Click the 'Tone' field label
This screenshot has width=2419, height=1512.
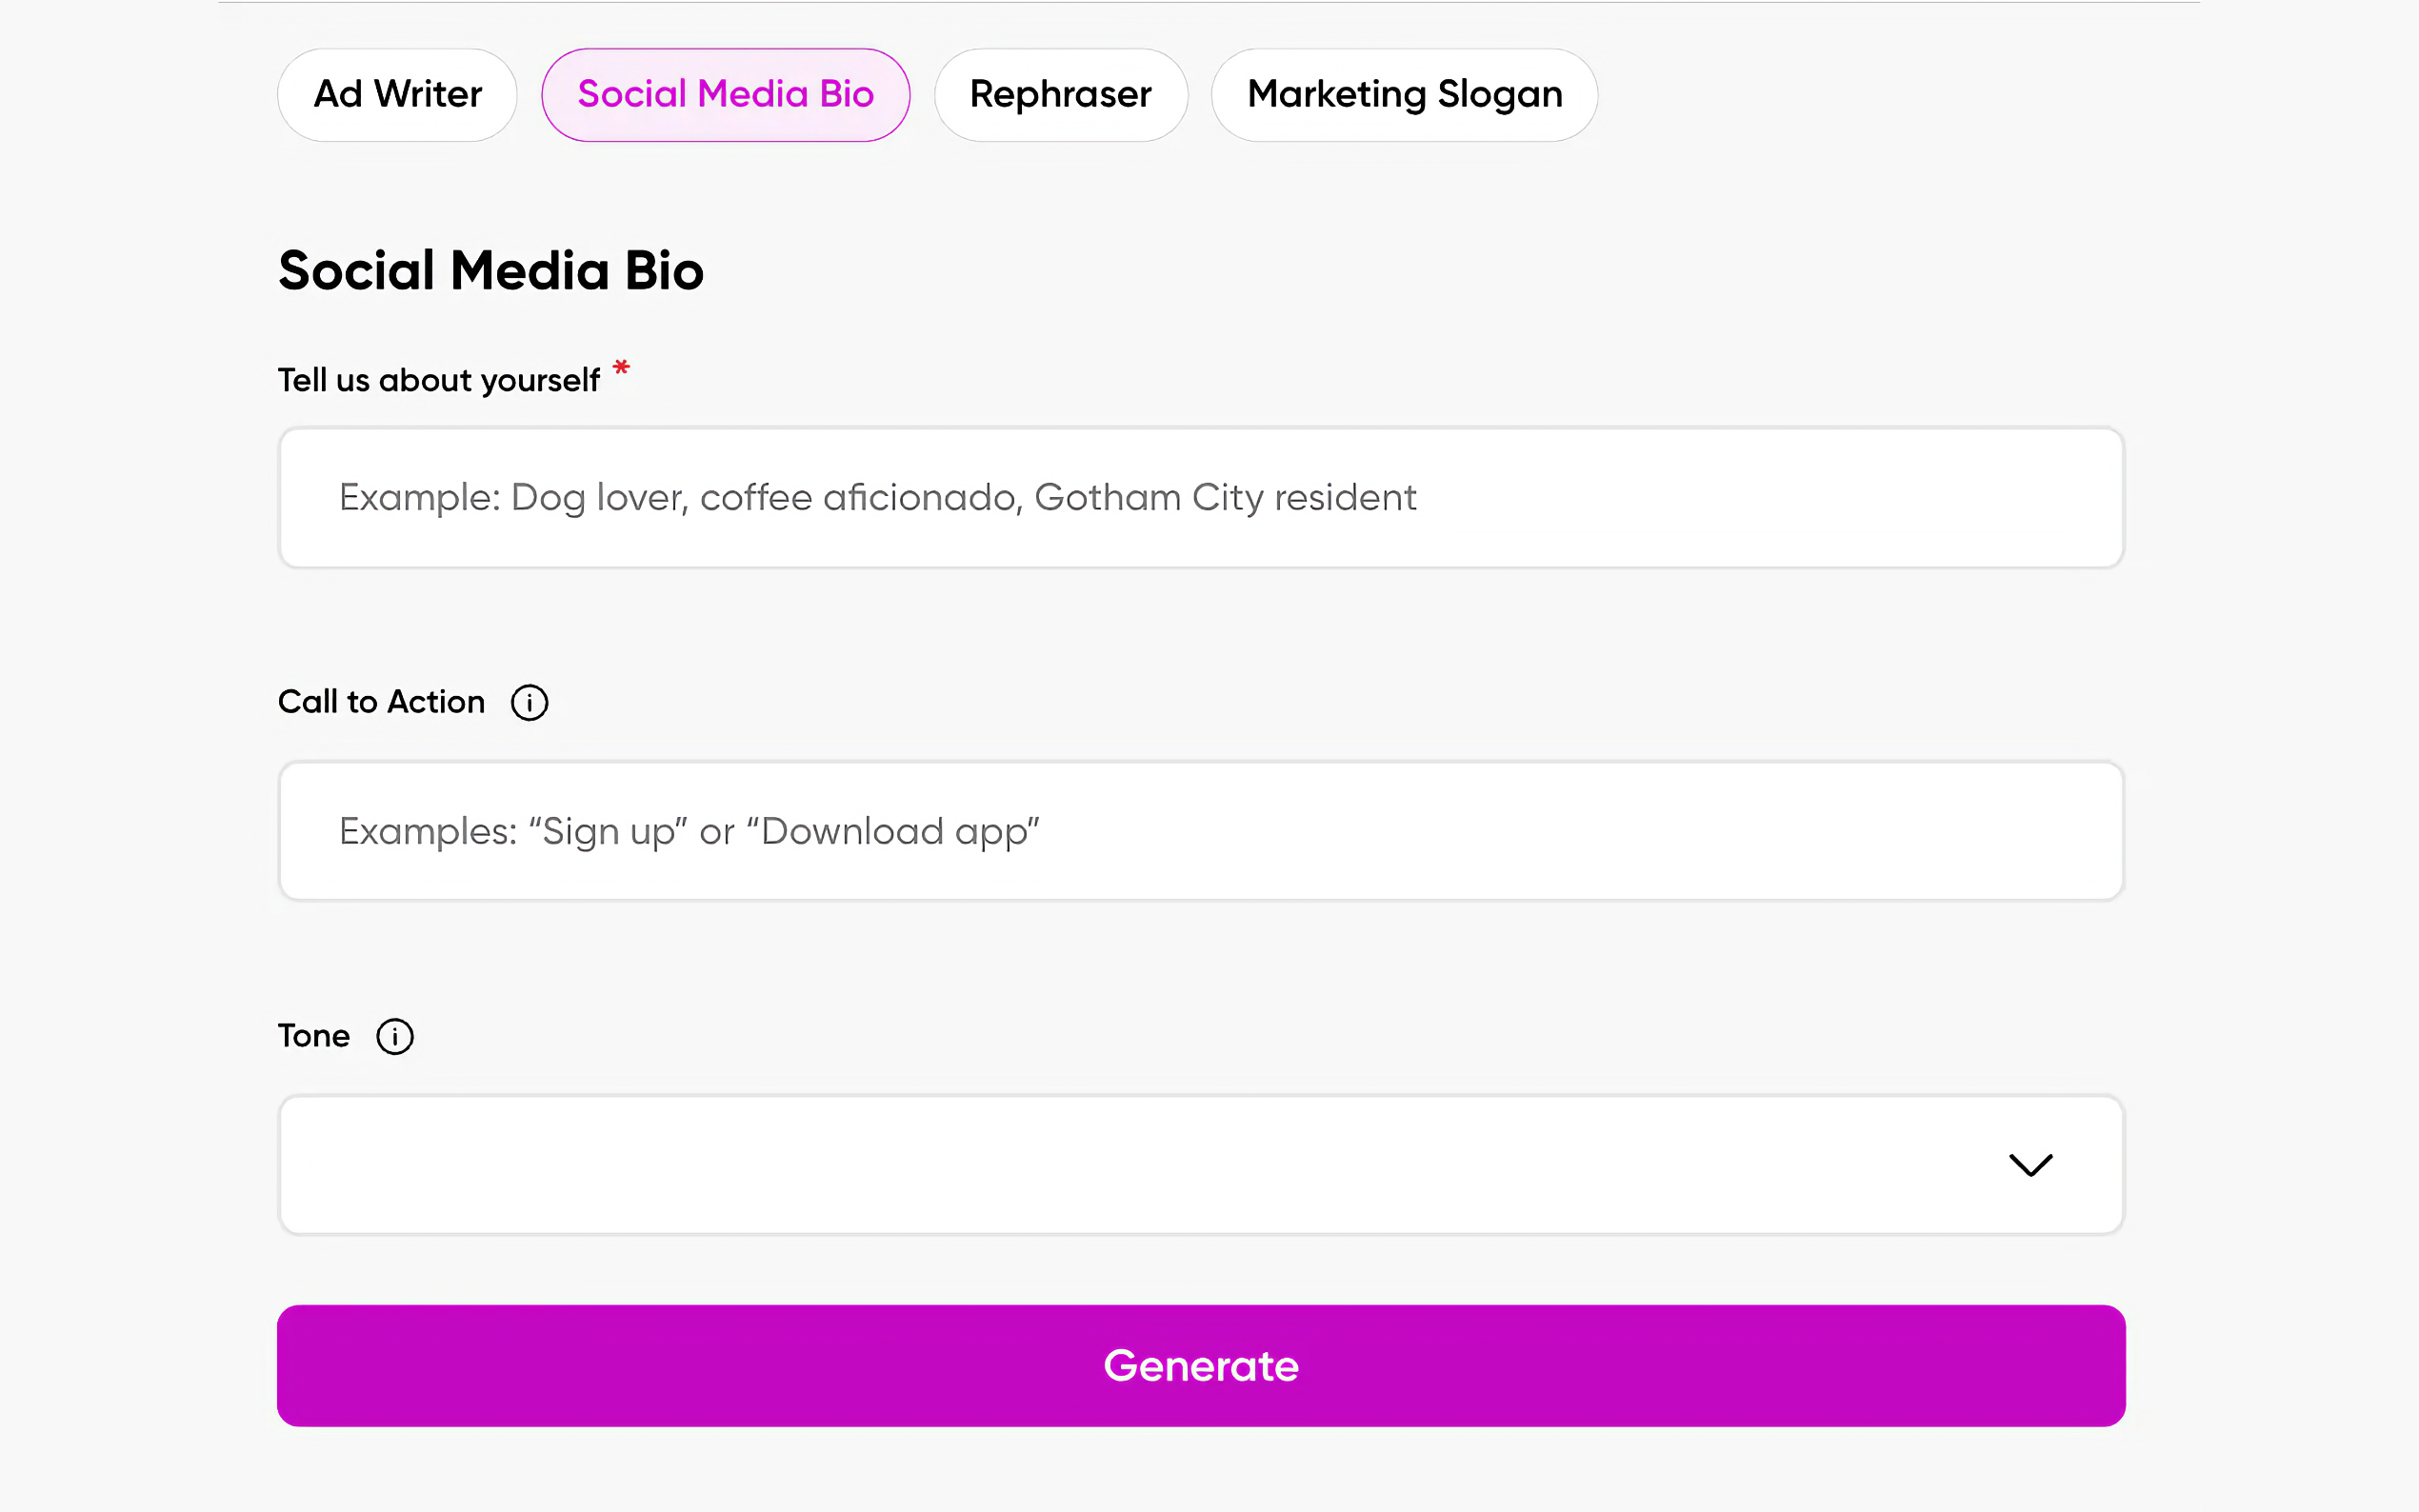[x=313, y=1036]
